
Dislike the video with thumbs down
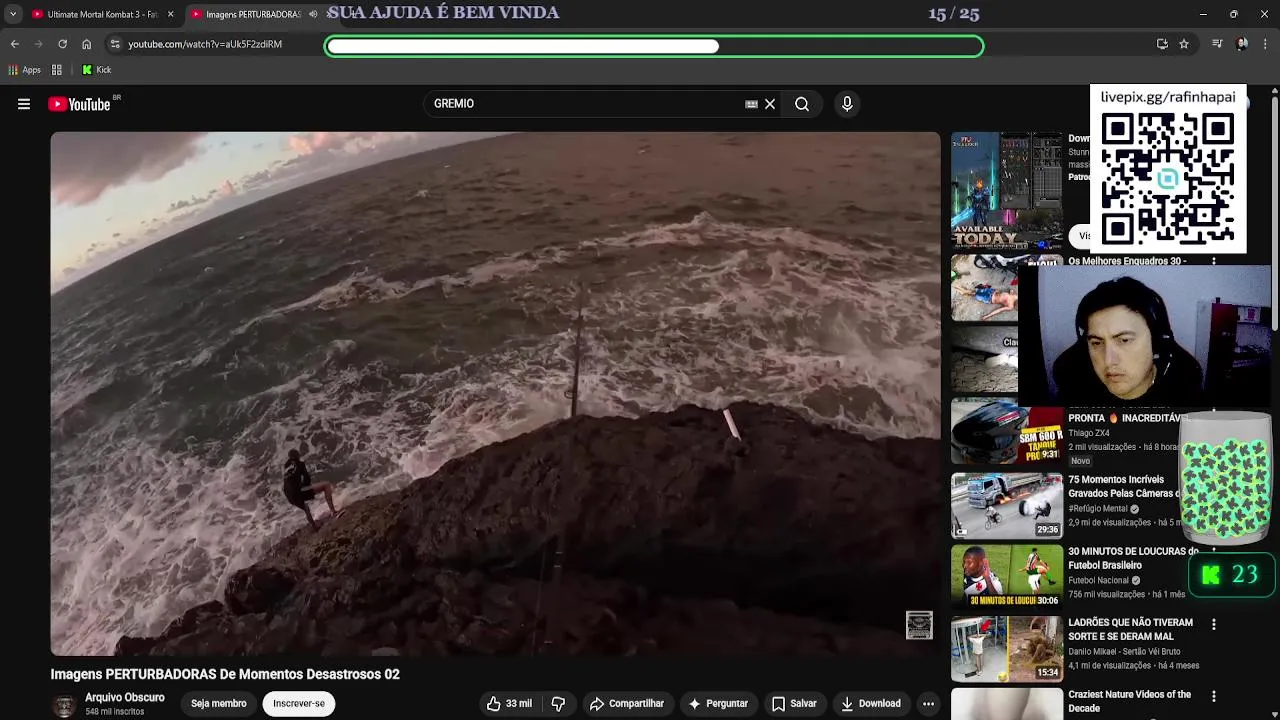pyautogui.click(x=558, y=704)
